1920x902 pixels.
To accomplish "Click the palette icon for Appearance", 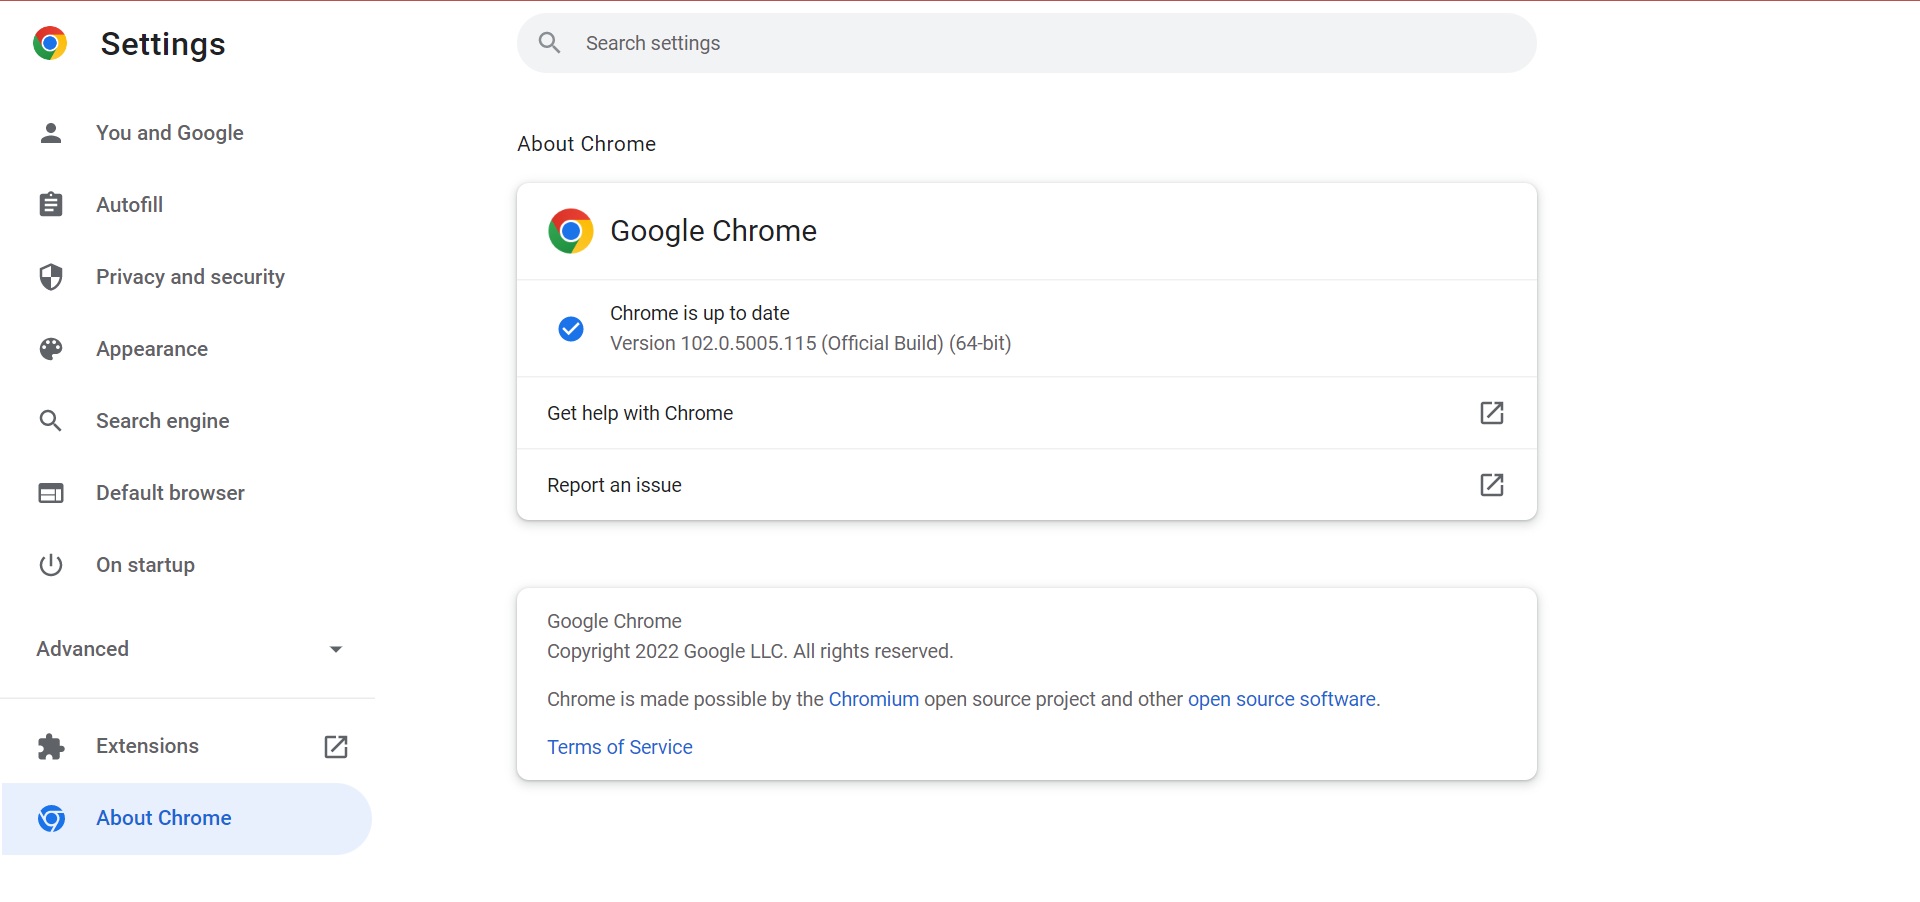I will (51, 349).
